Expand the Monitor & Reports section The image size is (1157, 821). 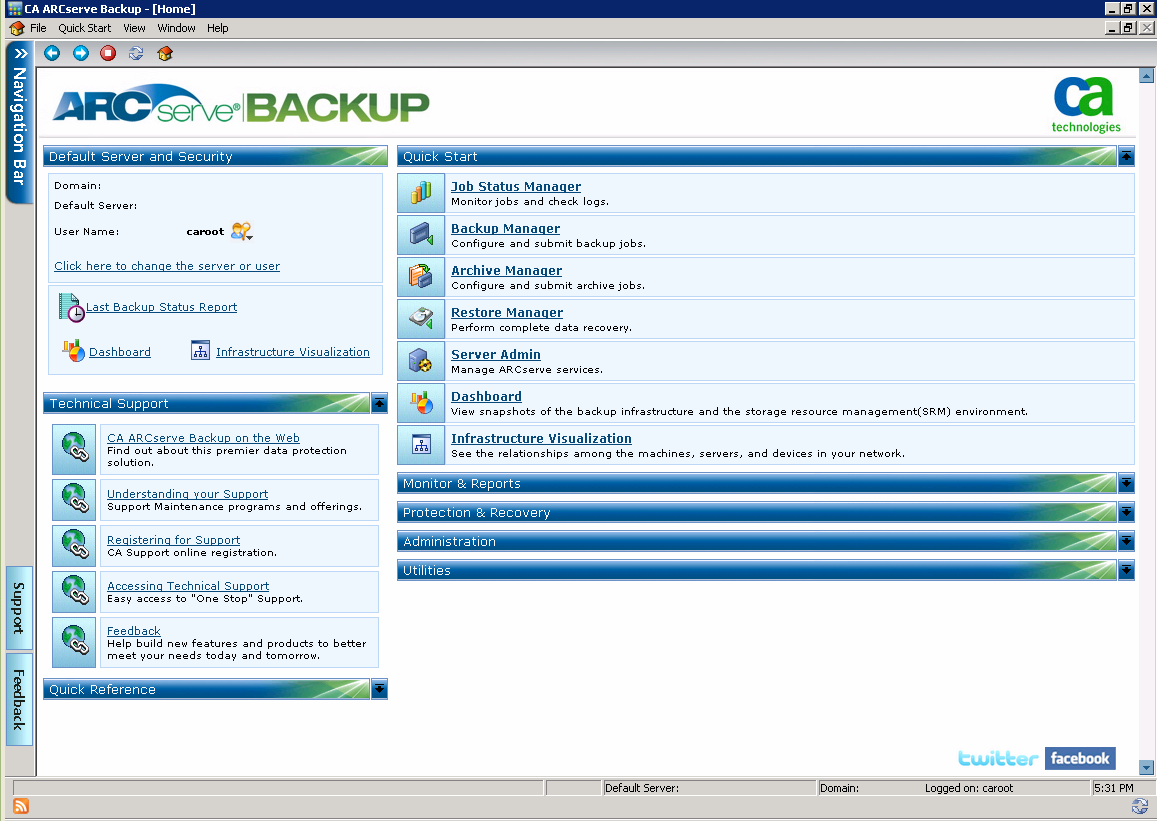point(1126,483)
